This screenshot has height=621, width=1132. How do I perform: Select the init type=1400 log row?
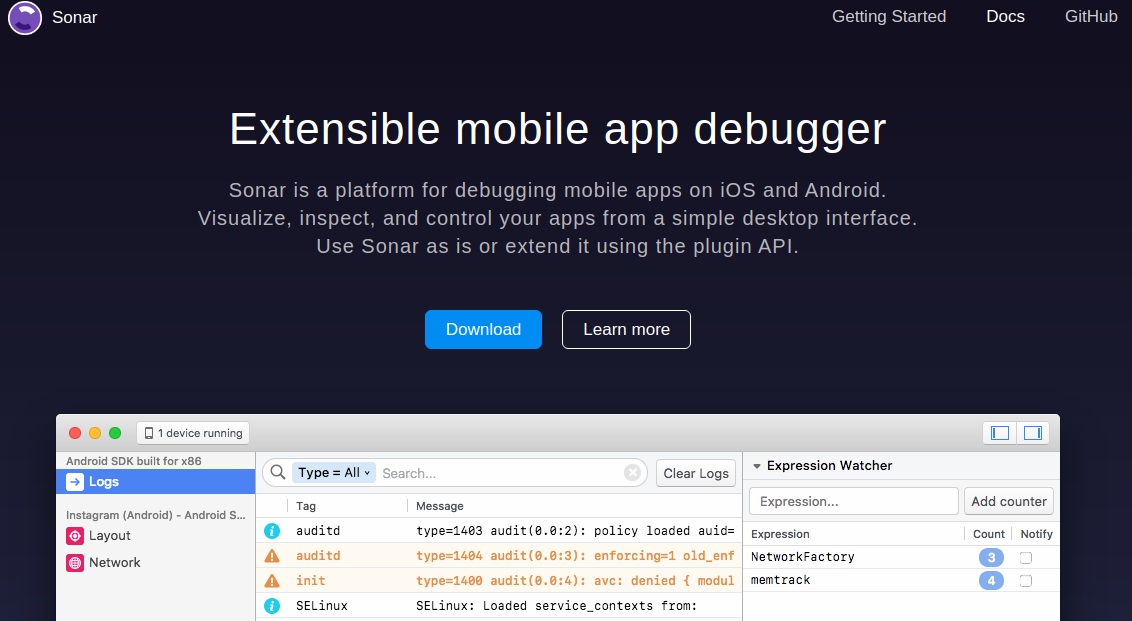(499, 581)
